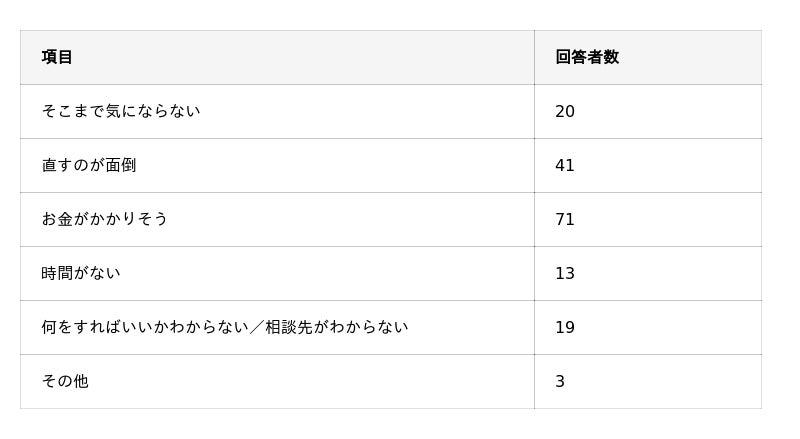Click the value 20 in the table

(x=565, y=111)
